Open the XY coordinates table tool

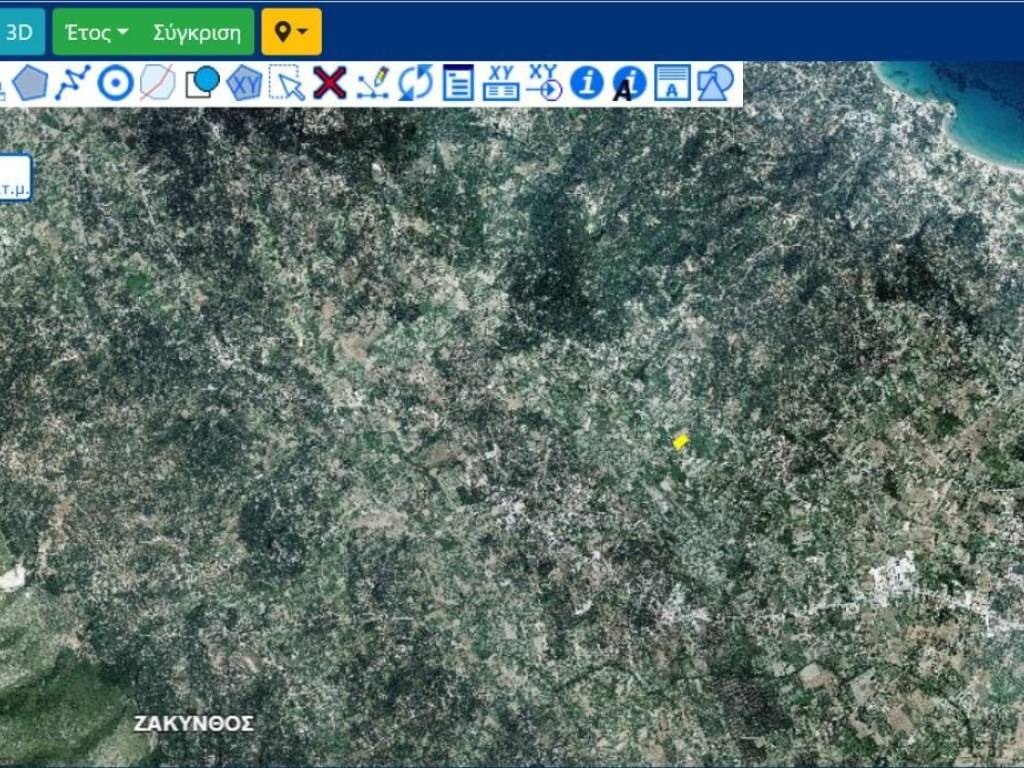501,83
